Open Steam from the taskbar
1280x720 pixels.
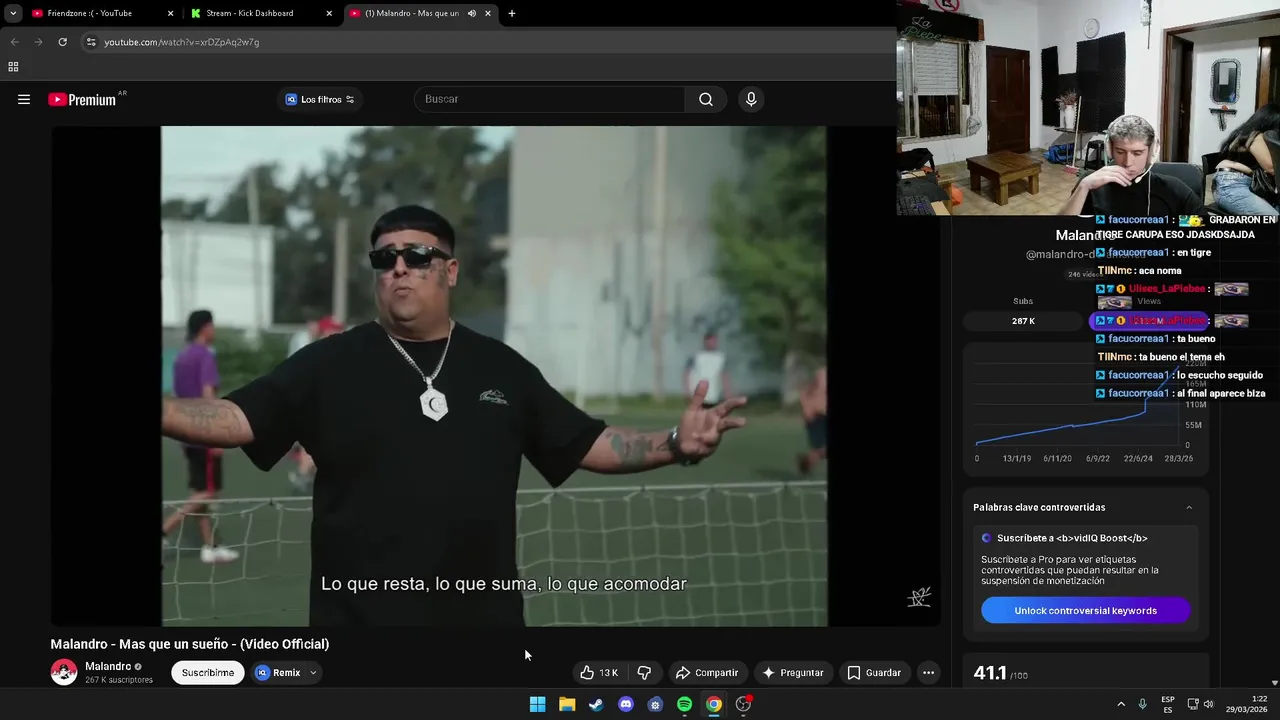[x=596, y=704]
